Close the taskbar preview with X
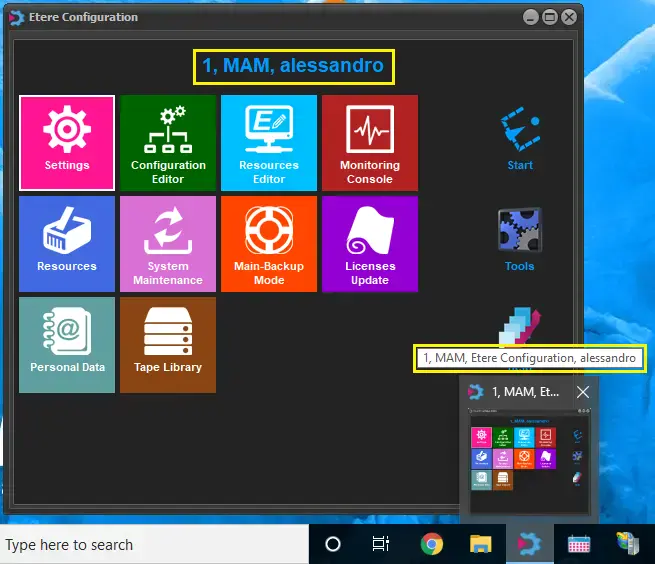Screen dimensions: 655x564 [x=583, y=392]
